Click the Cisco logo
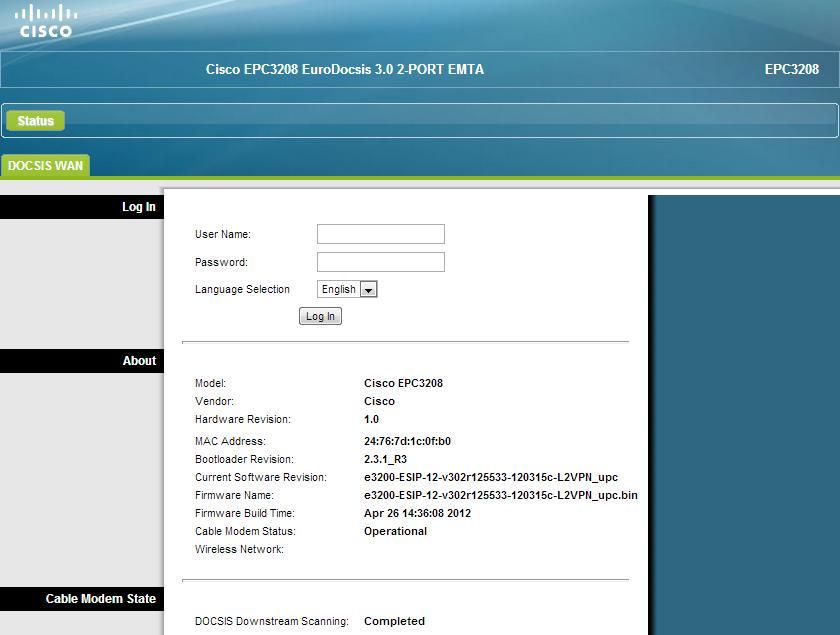840x635 pixels. (46, 21)
